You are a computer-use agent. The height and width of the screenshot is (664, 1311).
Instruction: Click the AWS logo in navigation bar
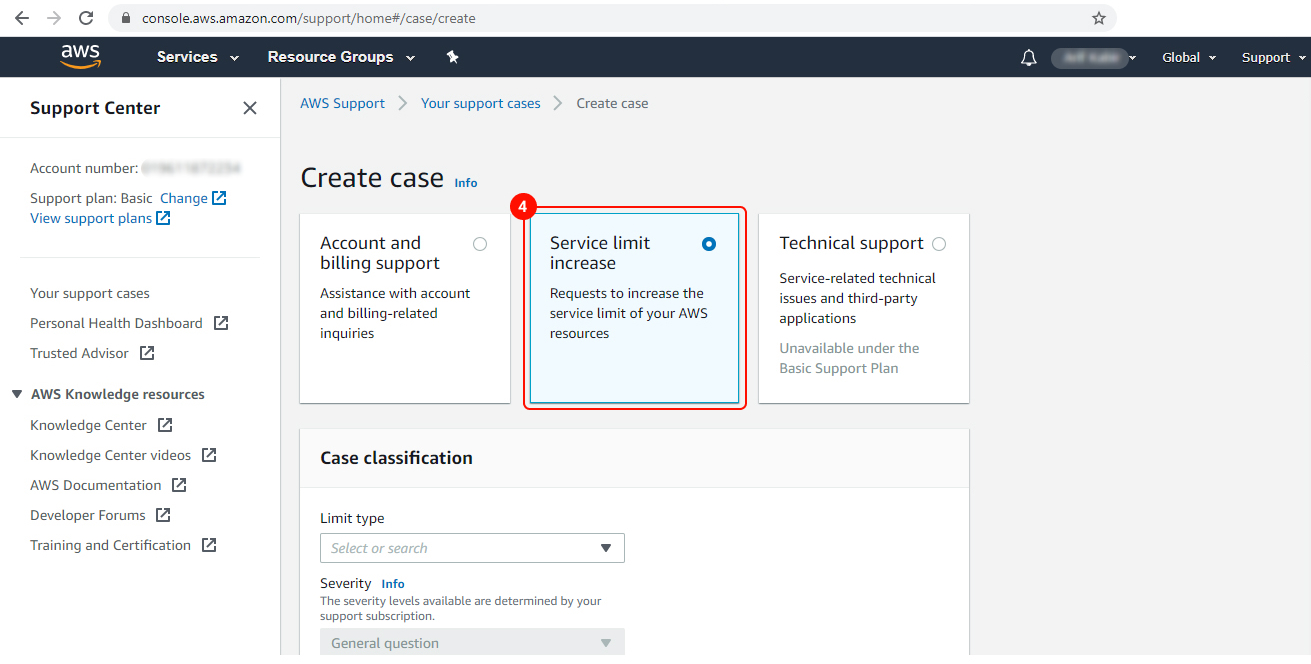pyautogui.click(x=79, y=57)
